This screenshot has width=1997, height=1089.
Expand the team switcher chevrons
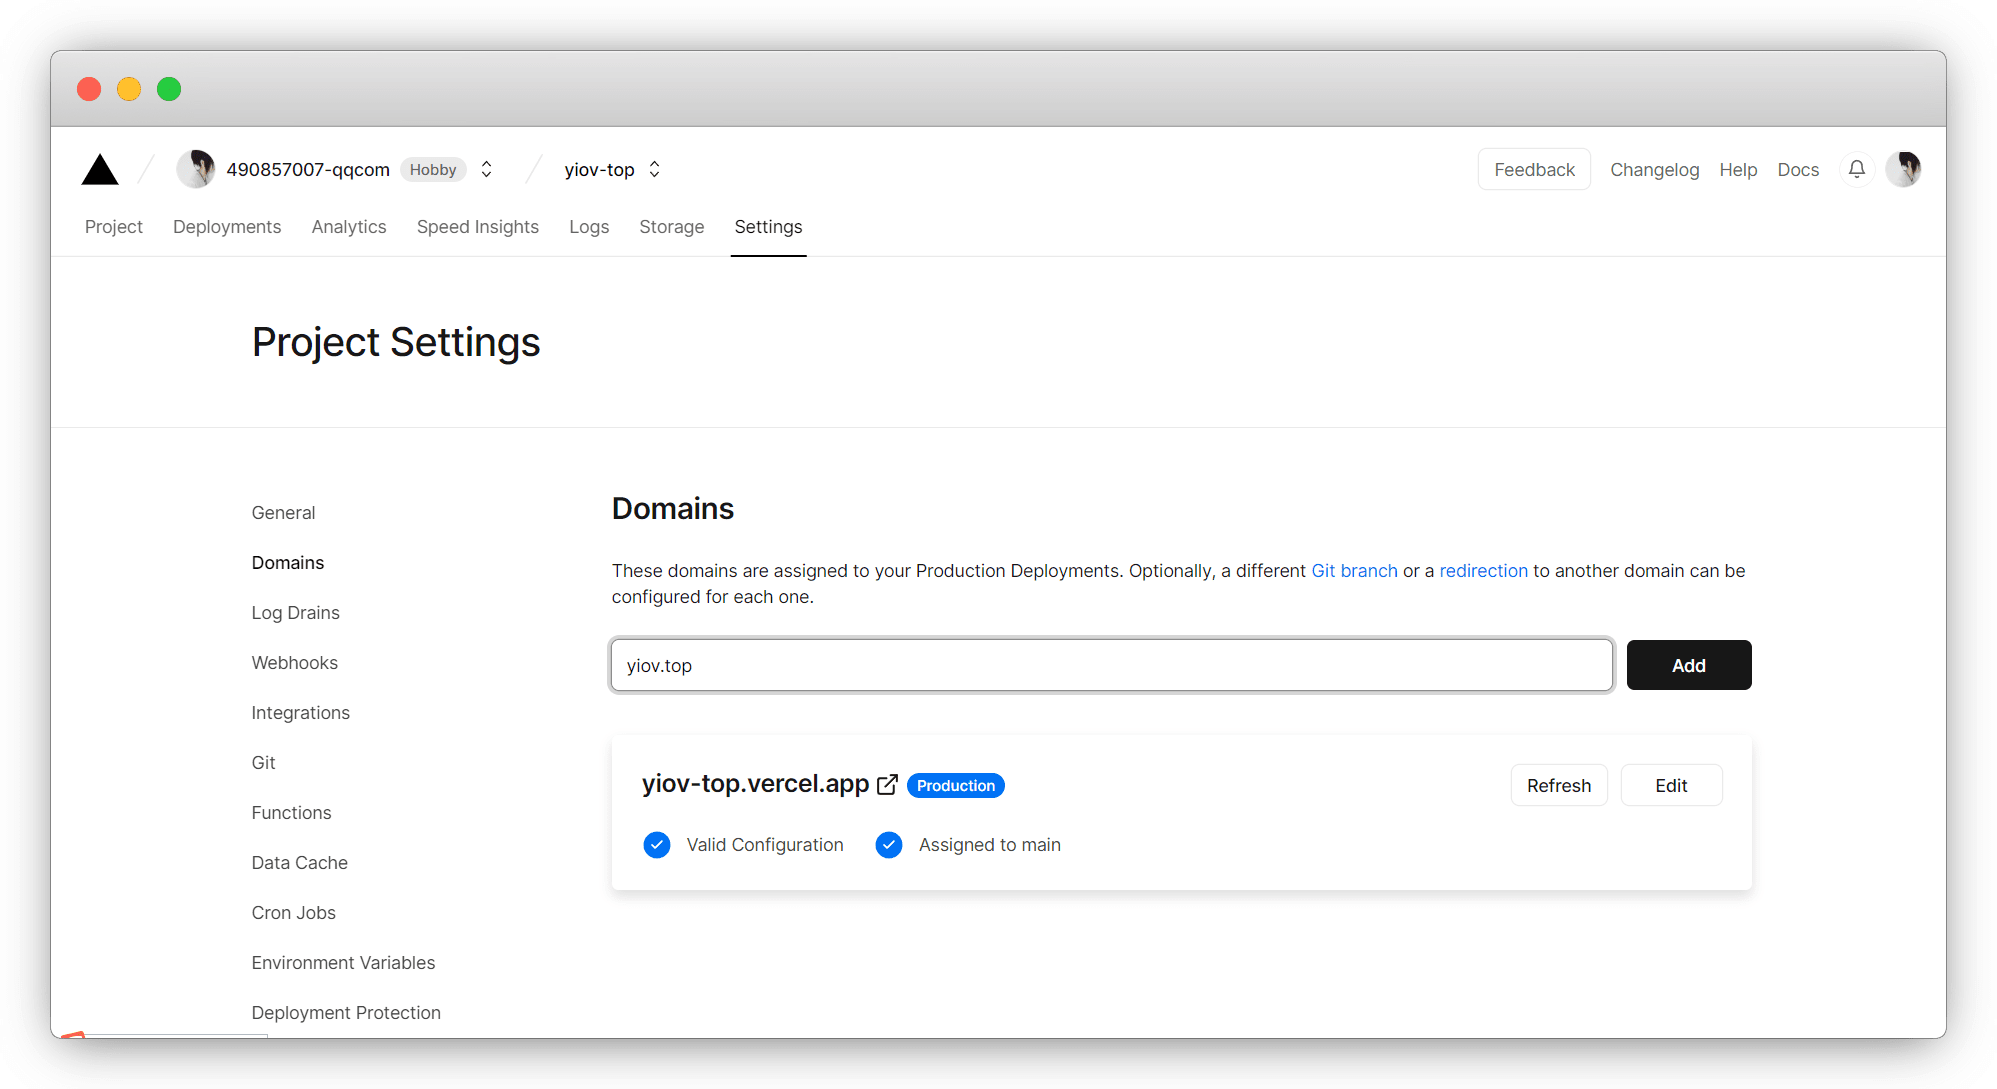coord(487,170)
